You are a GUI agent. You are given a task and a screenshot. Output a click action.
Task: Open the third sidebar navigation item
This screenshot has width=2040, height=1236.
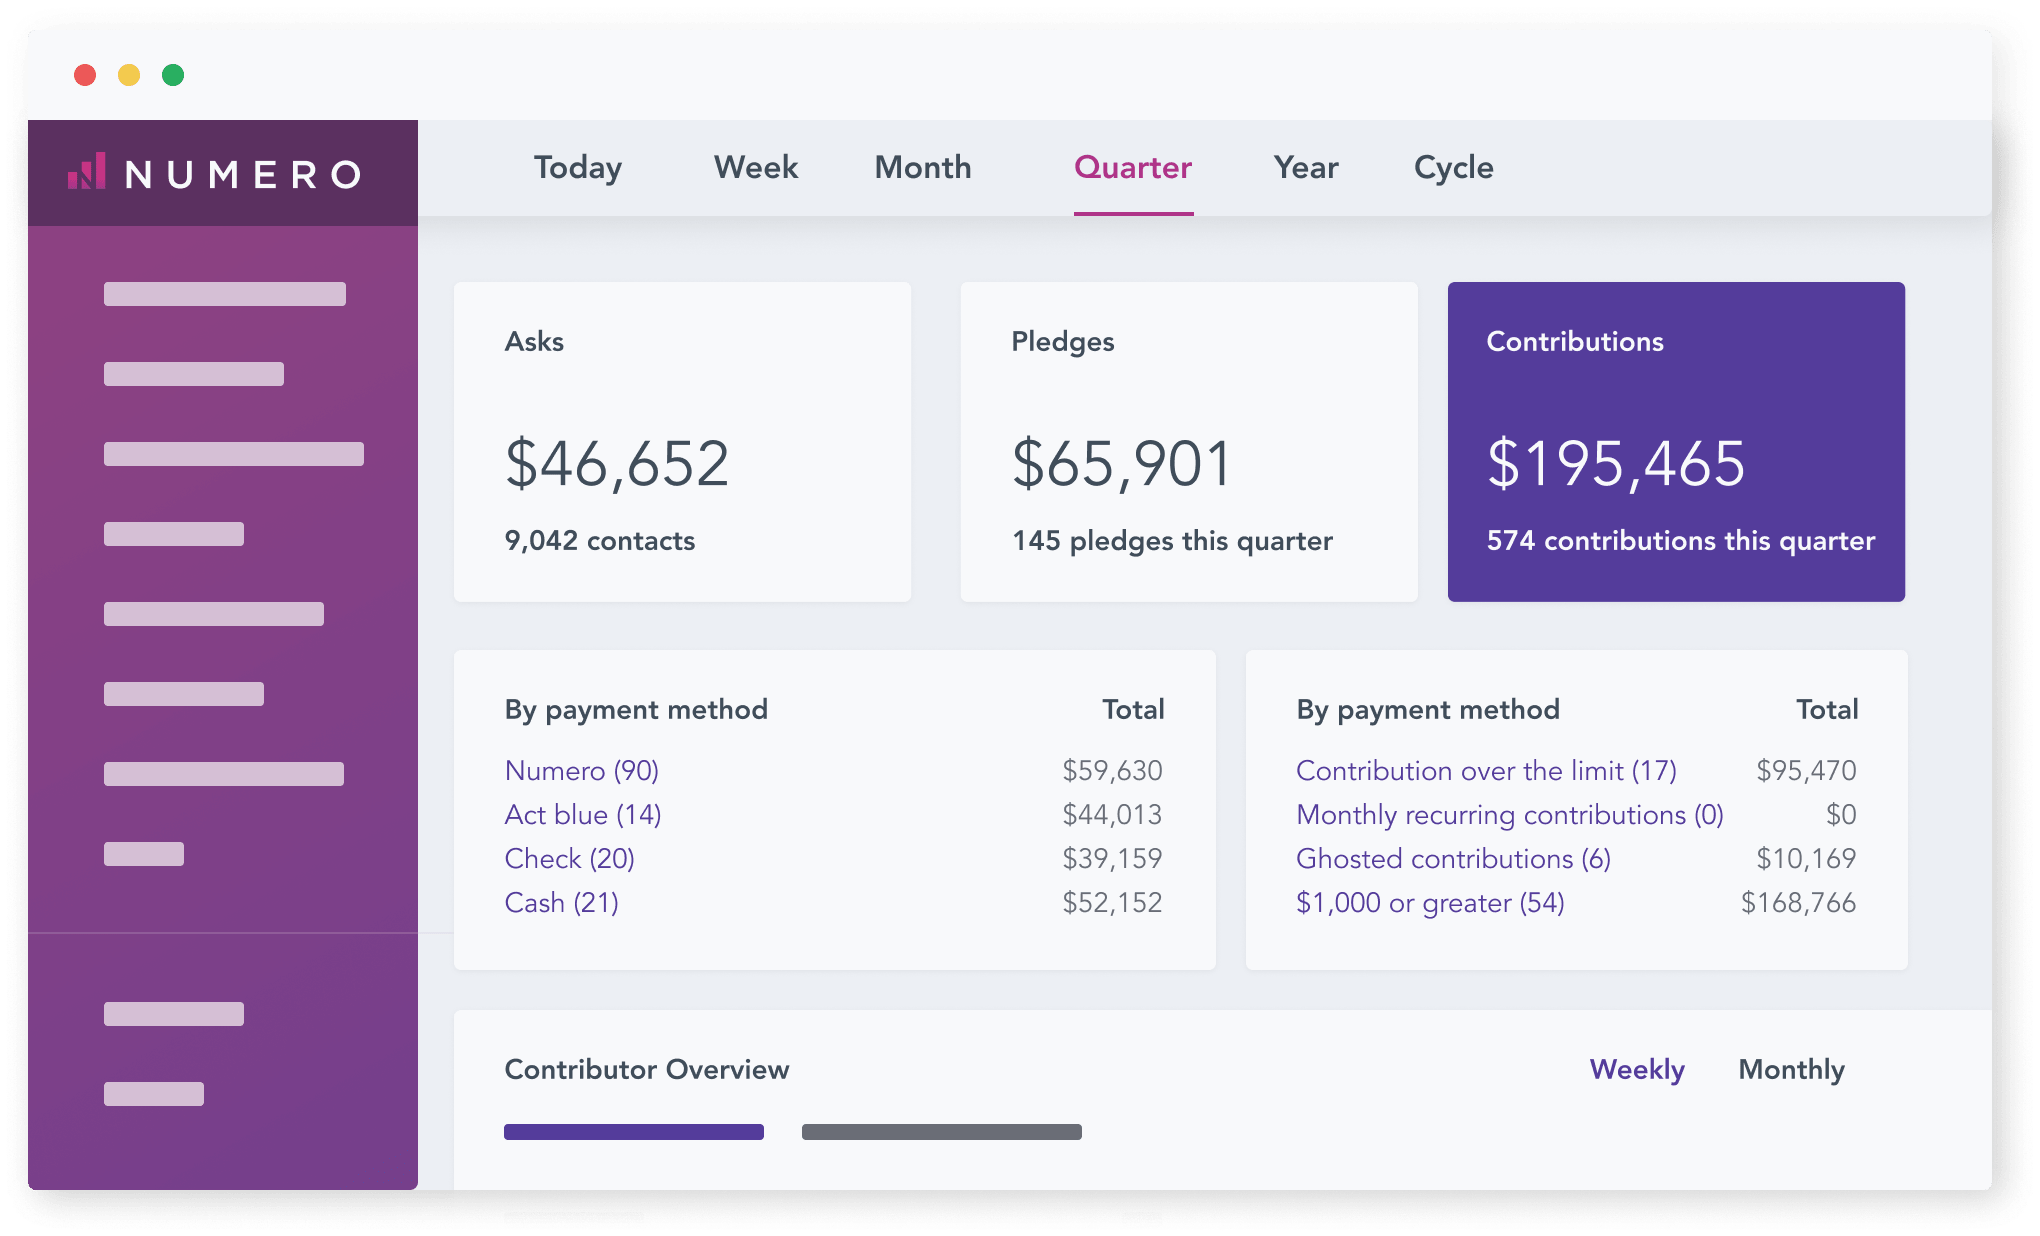click(235, 456)
